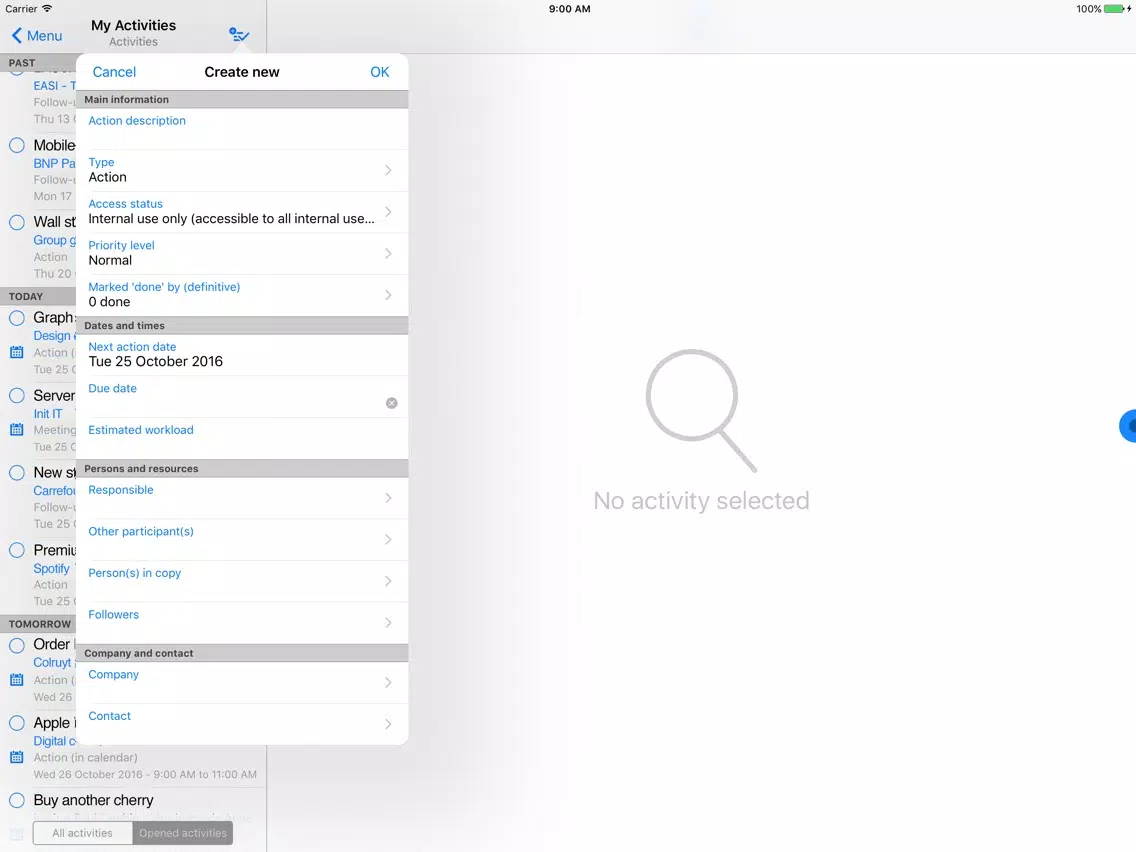The width and height of the screenshot is (1136, 852).
Task: Tap the Colruyt company link
Action: 52,662
